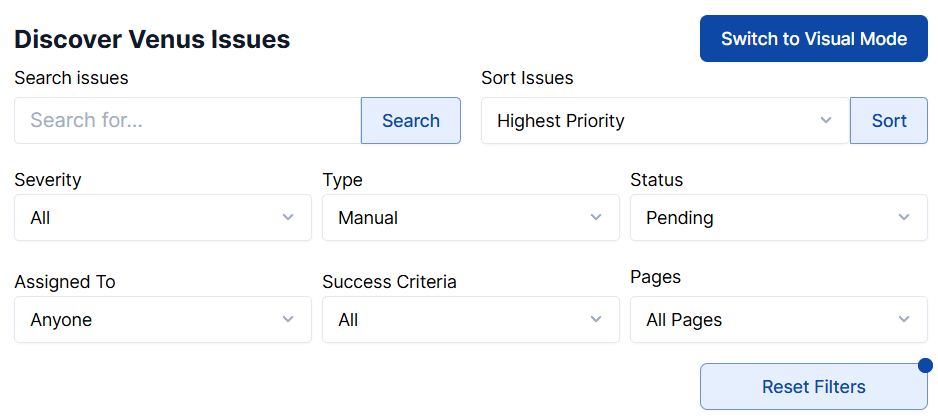Click the blue dot on Reset Filters
The height and width of the screenshot is (418, 938).
coord(925,365)
